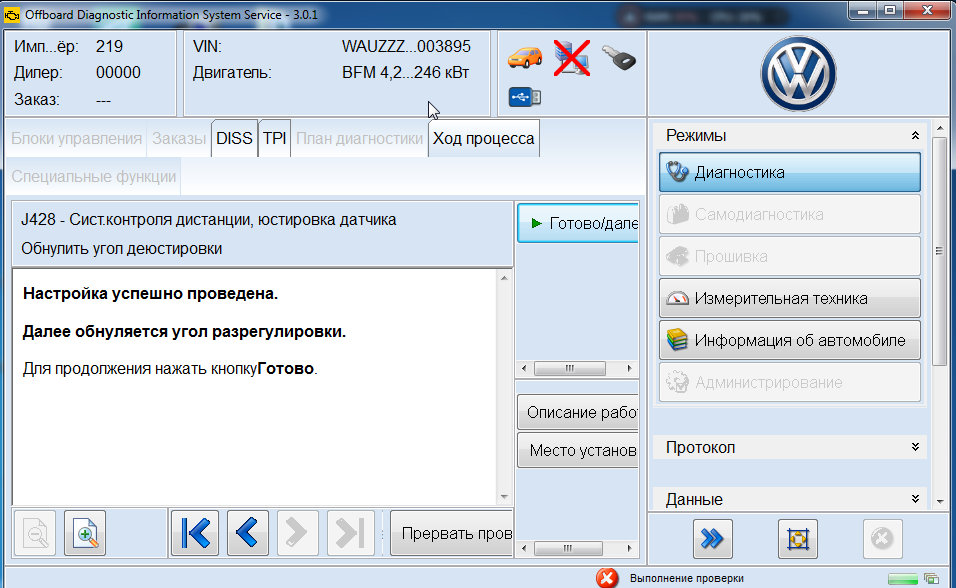Go back one step with arrow

pyautogui.click(x=248, y=535)
